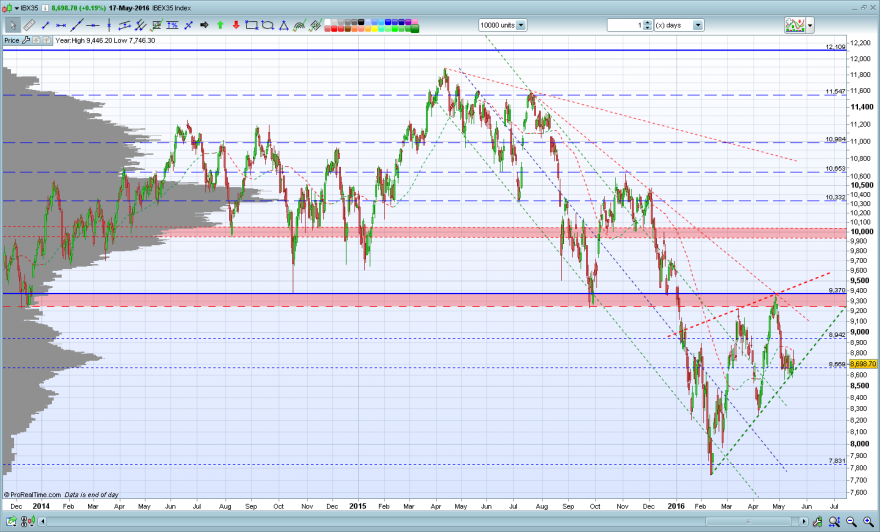The height and width of the screenshot is (532, 880).
Task: Restore the chart window size
Action: [863, 7]
